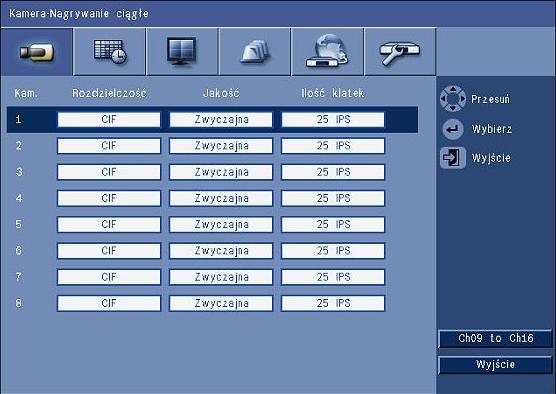Viewport: 556px width, 394px height.
Task: Set frame rate 25 IPS for camera 2
Action: click(x=333, y=146)
